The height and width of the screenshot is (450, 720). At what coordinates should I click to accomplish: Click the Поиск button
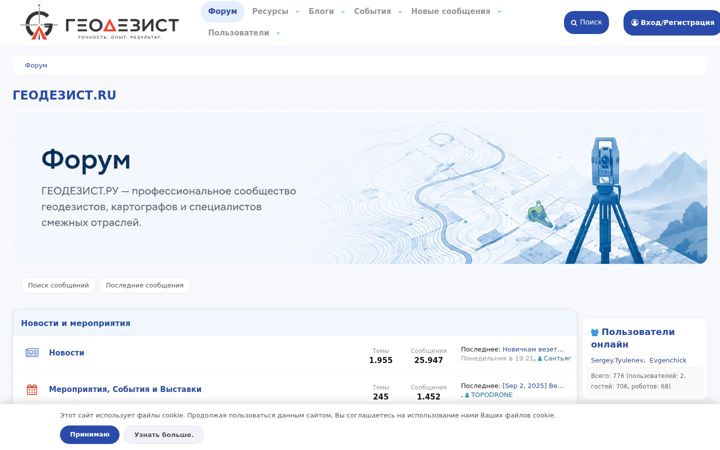coord(586,22)
